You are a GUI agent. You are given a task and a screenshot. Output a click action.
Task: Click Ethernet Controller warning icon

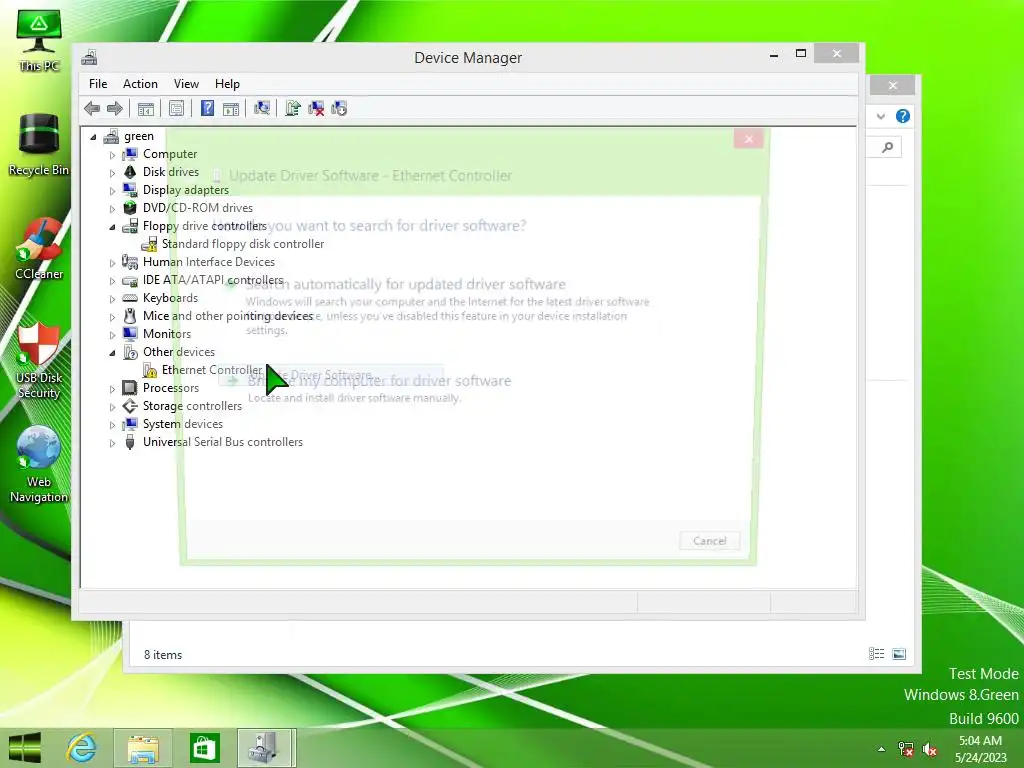pos(150,370)
